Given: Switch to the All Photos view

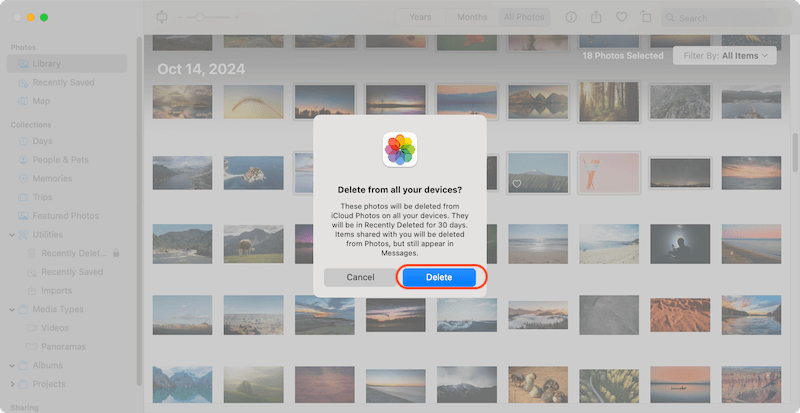Looking at the screenshot, I should [x=524, y=17].
